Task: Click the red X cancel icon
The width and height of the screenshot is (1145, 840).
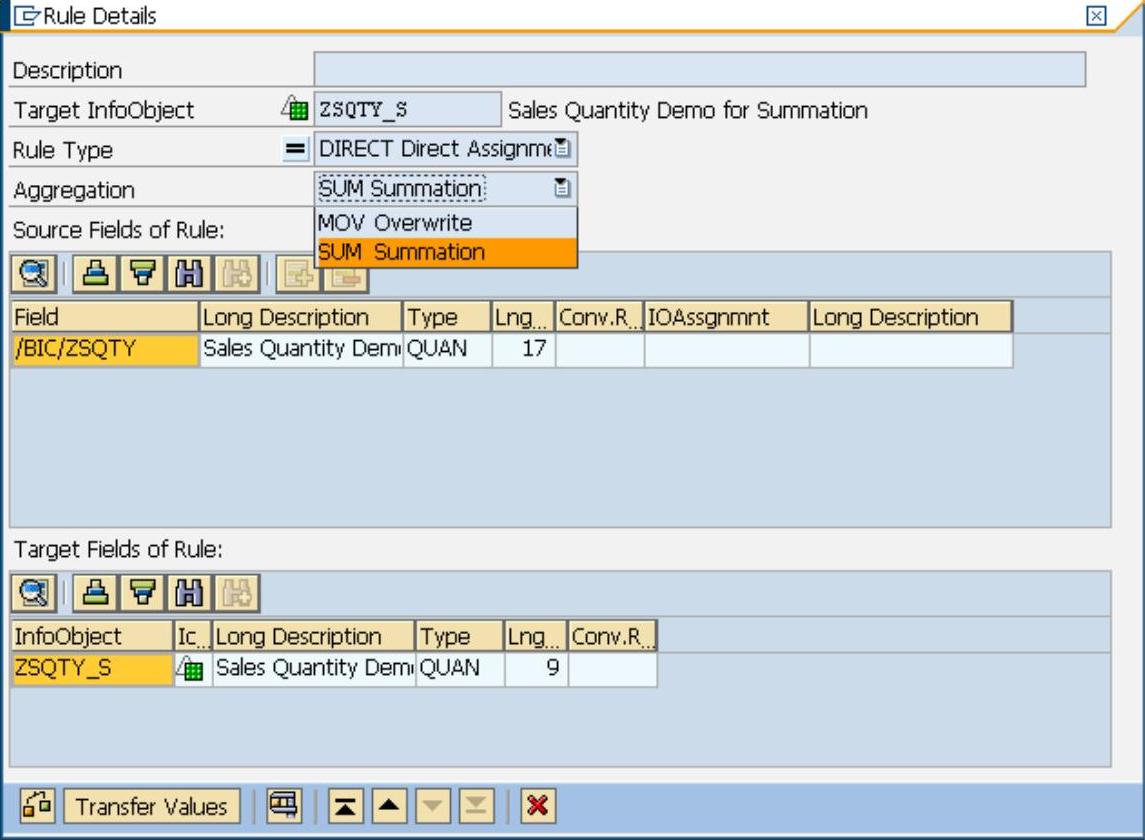Action: [x=537, y=806]
